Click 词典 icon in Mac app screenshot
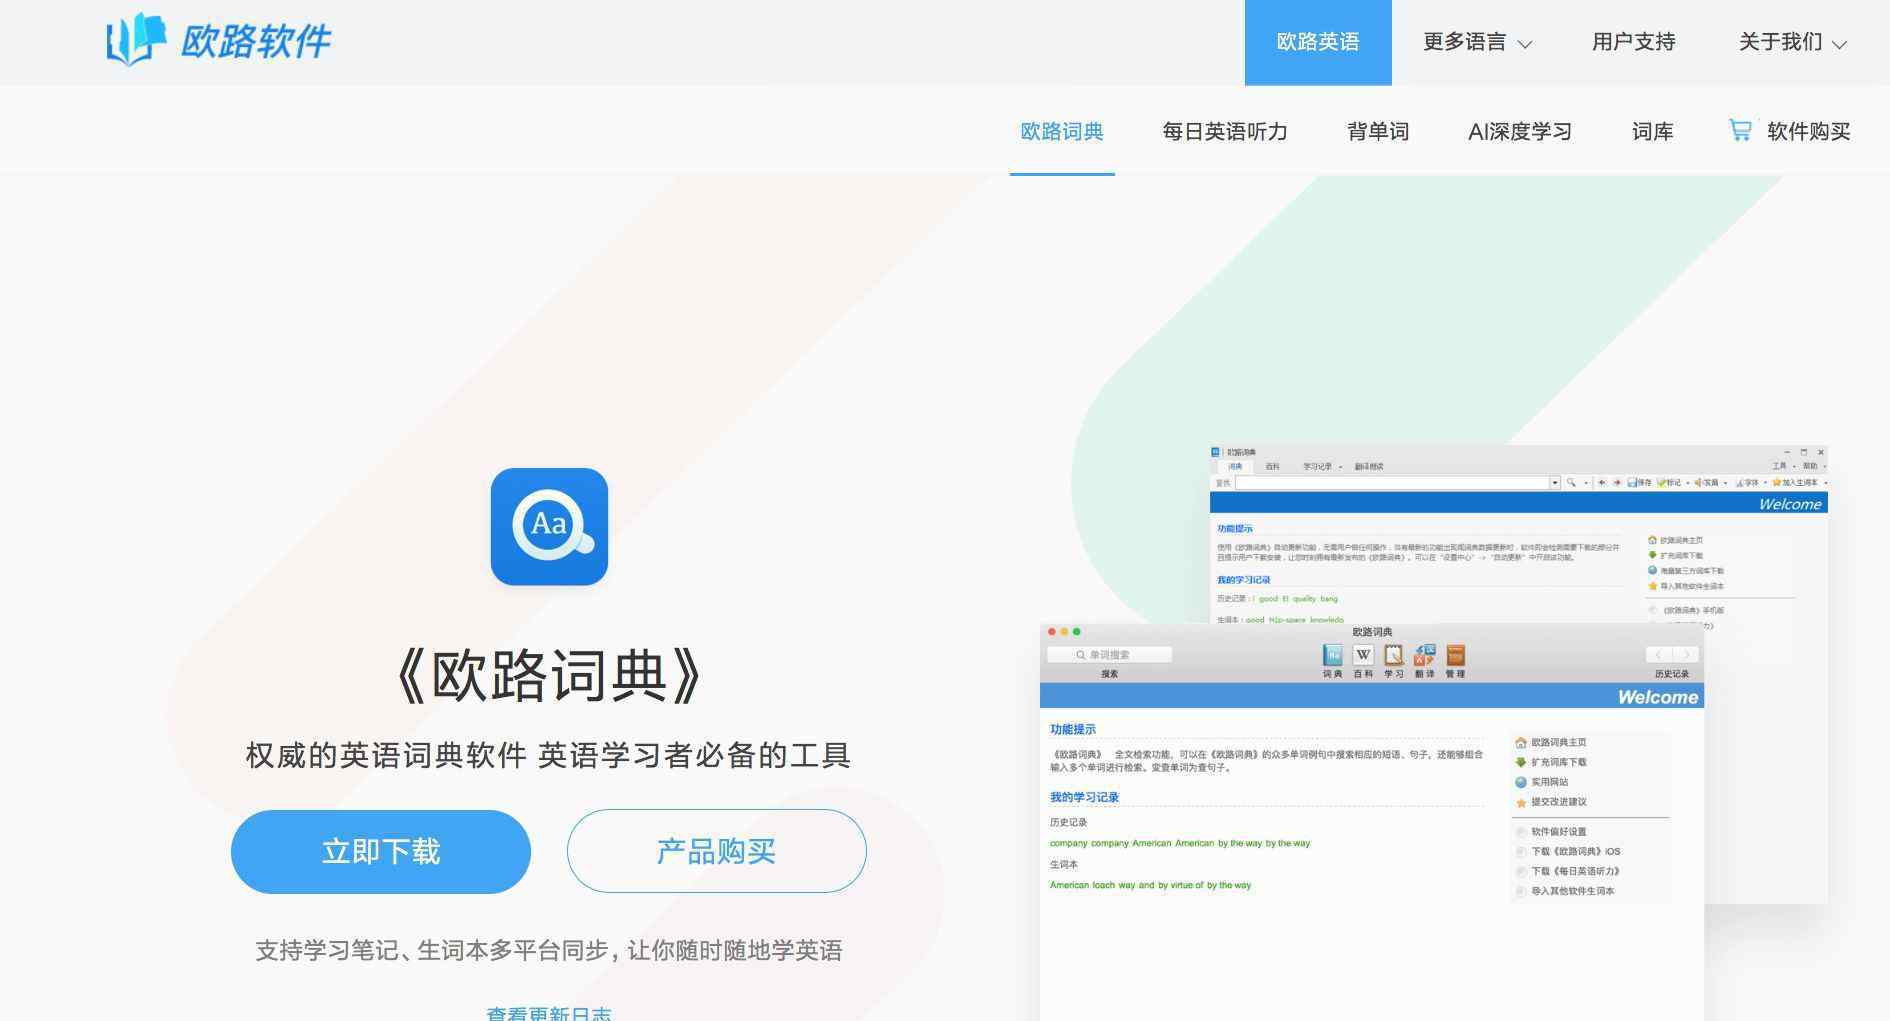Image resolution: width=1890 pixels, height=1021 pixels. pos(1332,655)
